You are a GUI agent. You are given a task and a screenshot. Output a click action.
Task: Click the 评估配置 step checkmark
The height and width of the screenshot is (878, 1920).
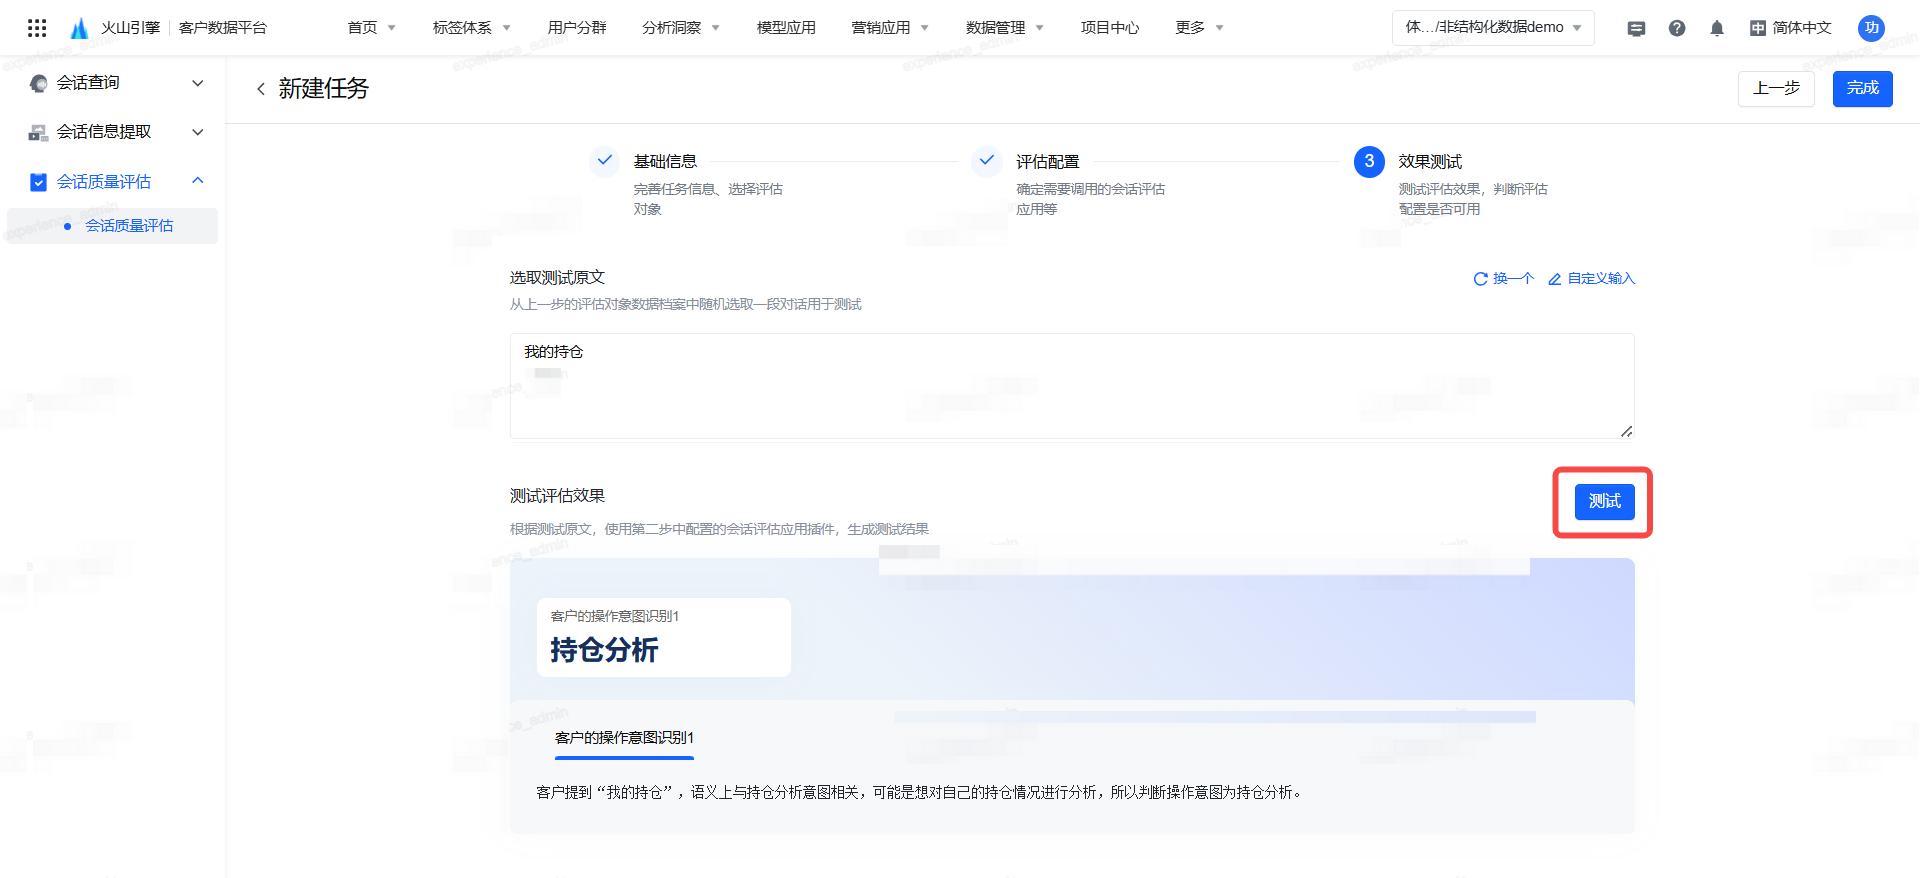click(x=987, y=161)
